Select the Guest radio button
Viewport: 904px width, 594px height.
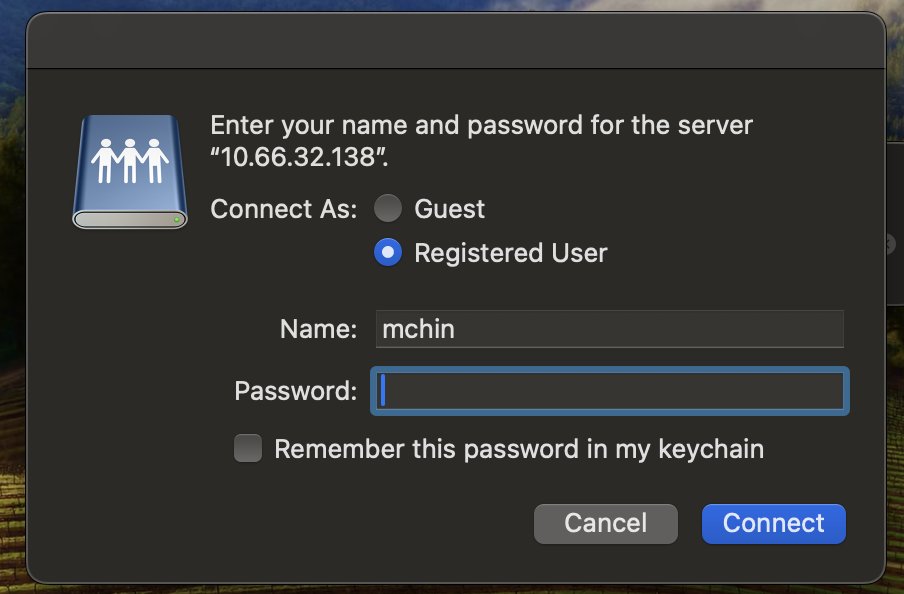coord(388,208)
